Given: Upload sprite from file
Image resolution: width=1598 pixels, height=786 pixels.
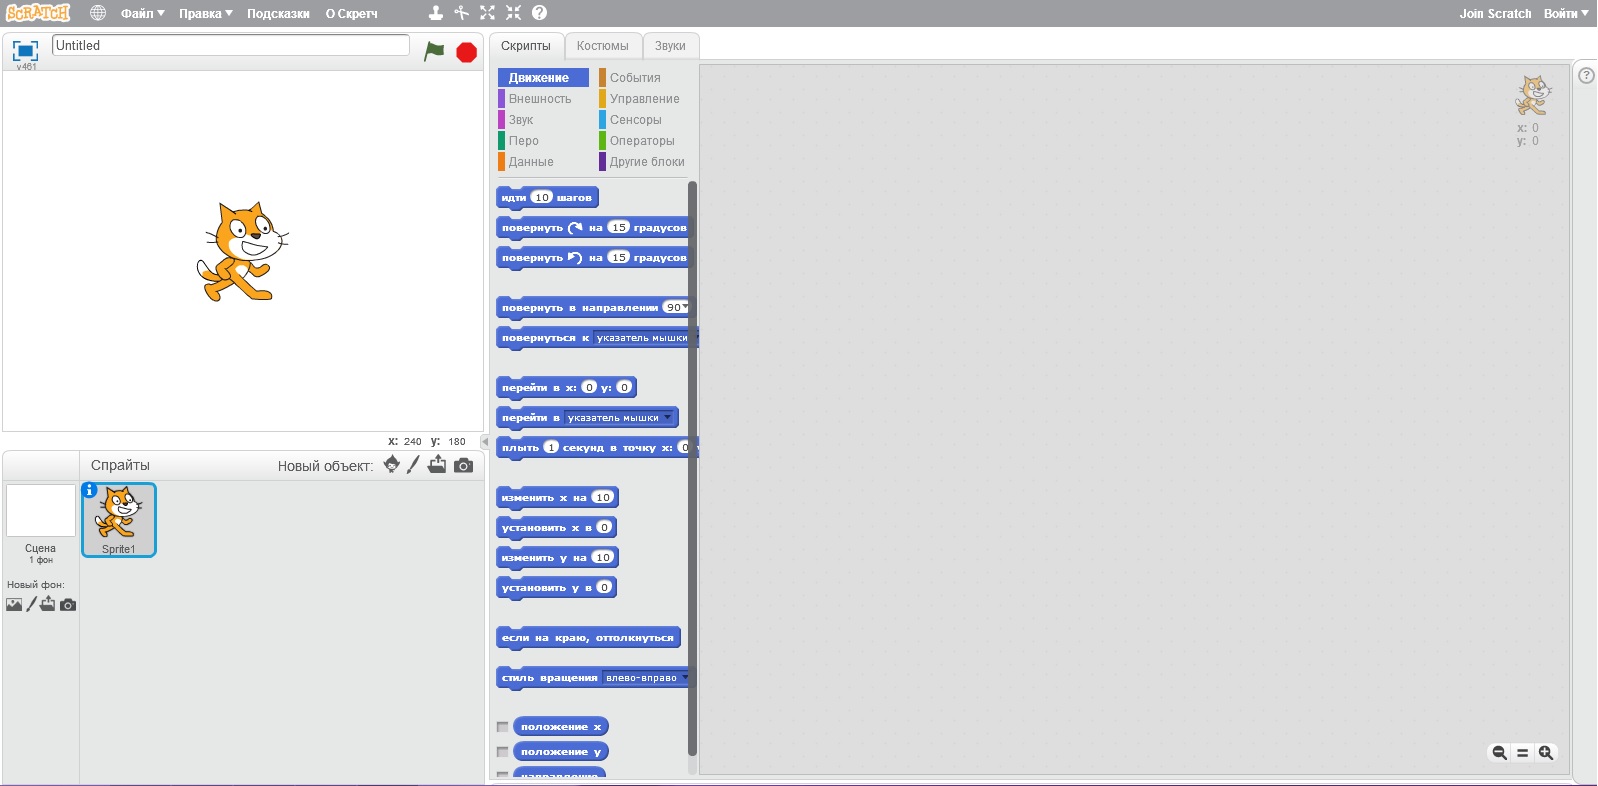Looking at the screenshot, I should pyautogui.click(x=437, y=465).
